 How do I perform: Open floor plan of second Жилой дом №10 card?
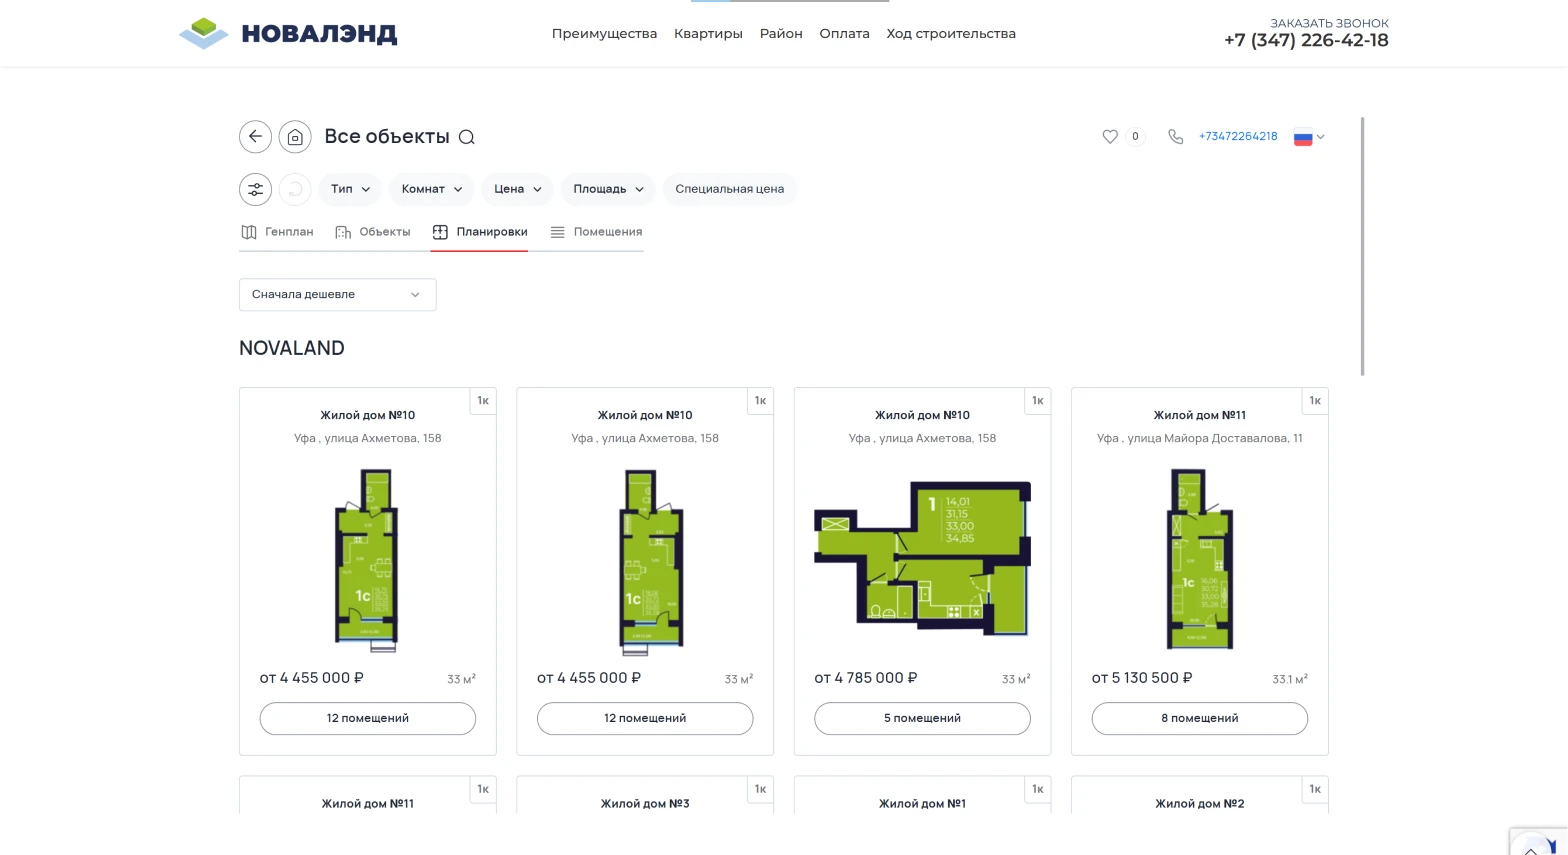[x=651, y=562]
